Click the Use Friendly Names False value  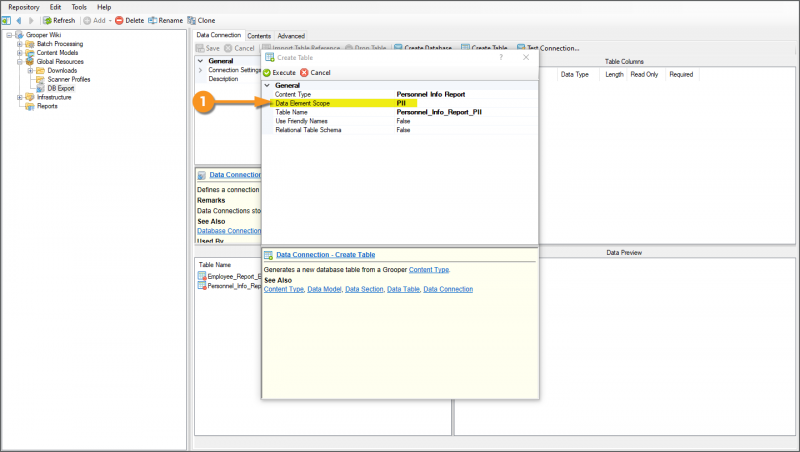coord(403,121)
